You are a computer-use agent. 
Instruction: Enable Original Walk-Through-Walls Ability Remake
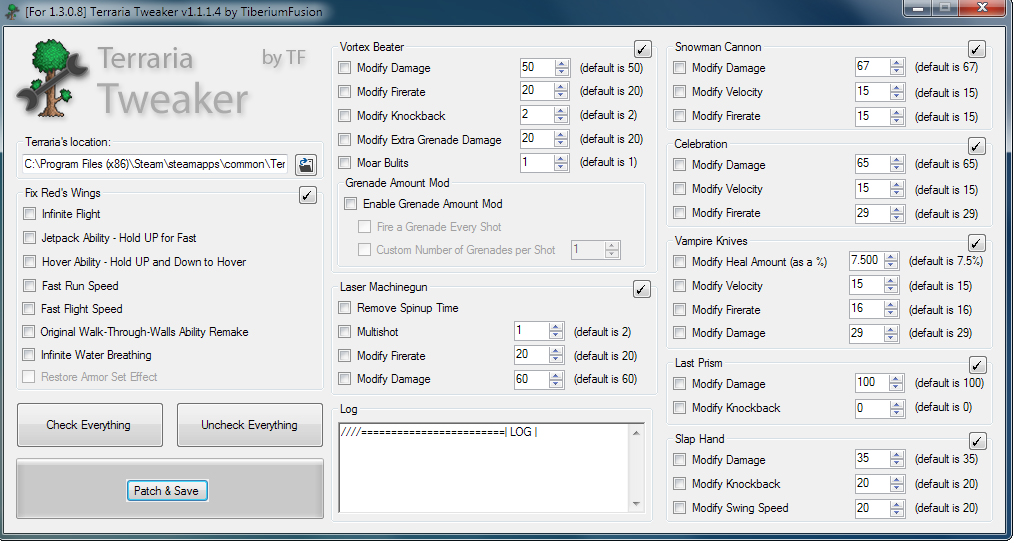[28, 332]
